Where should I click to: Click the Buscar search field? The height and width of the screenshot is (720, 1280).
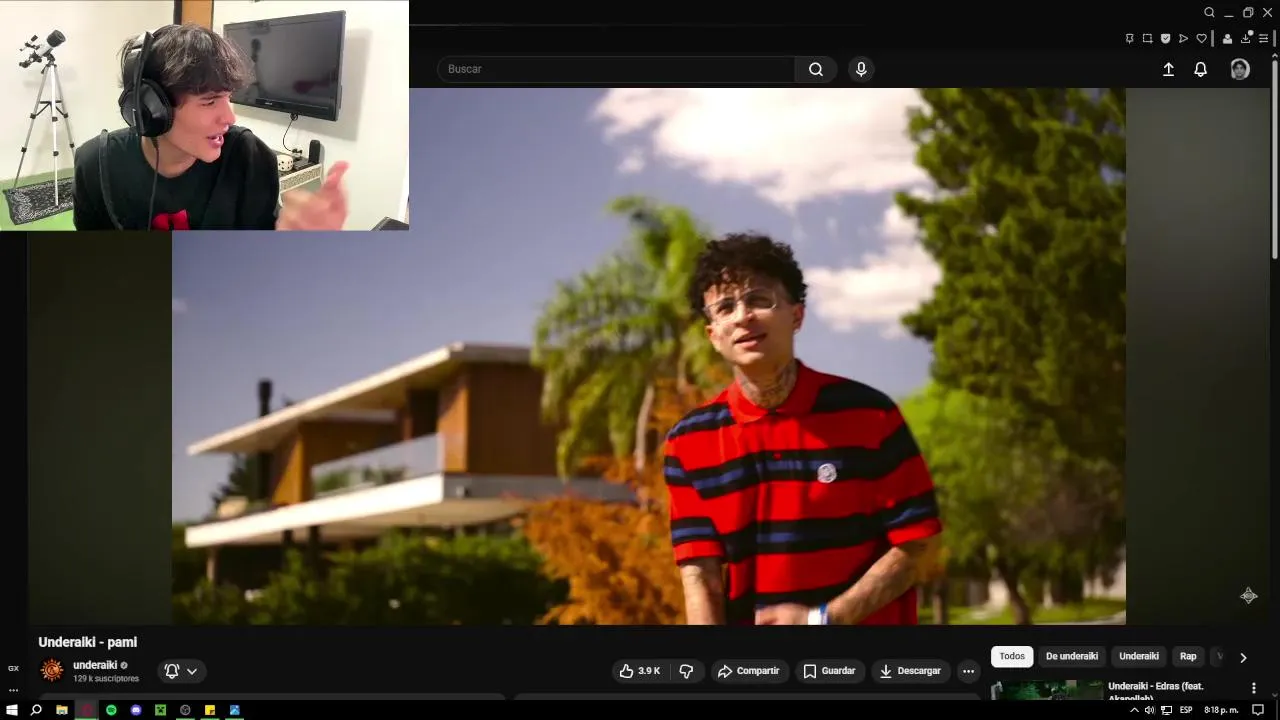(616, 69)
